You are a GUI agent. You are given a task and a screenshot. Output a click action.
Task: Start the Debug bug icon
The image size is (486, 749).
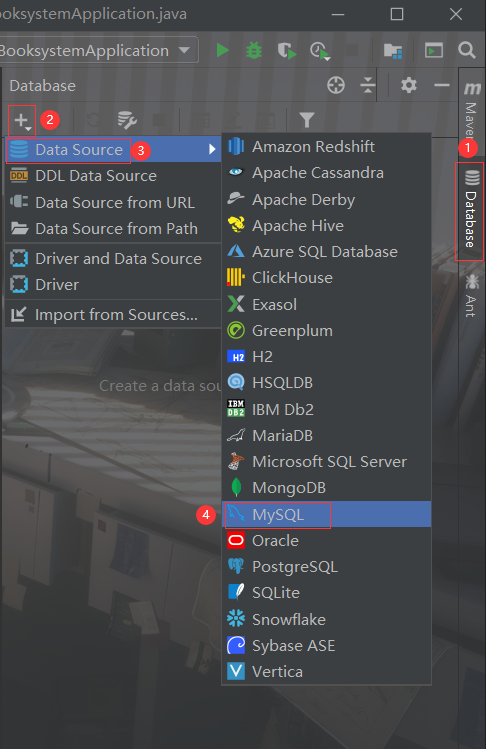tap(254, 50)
